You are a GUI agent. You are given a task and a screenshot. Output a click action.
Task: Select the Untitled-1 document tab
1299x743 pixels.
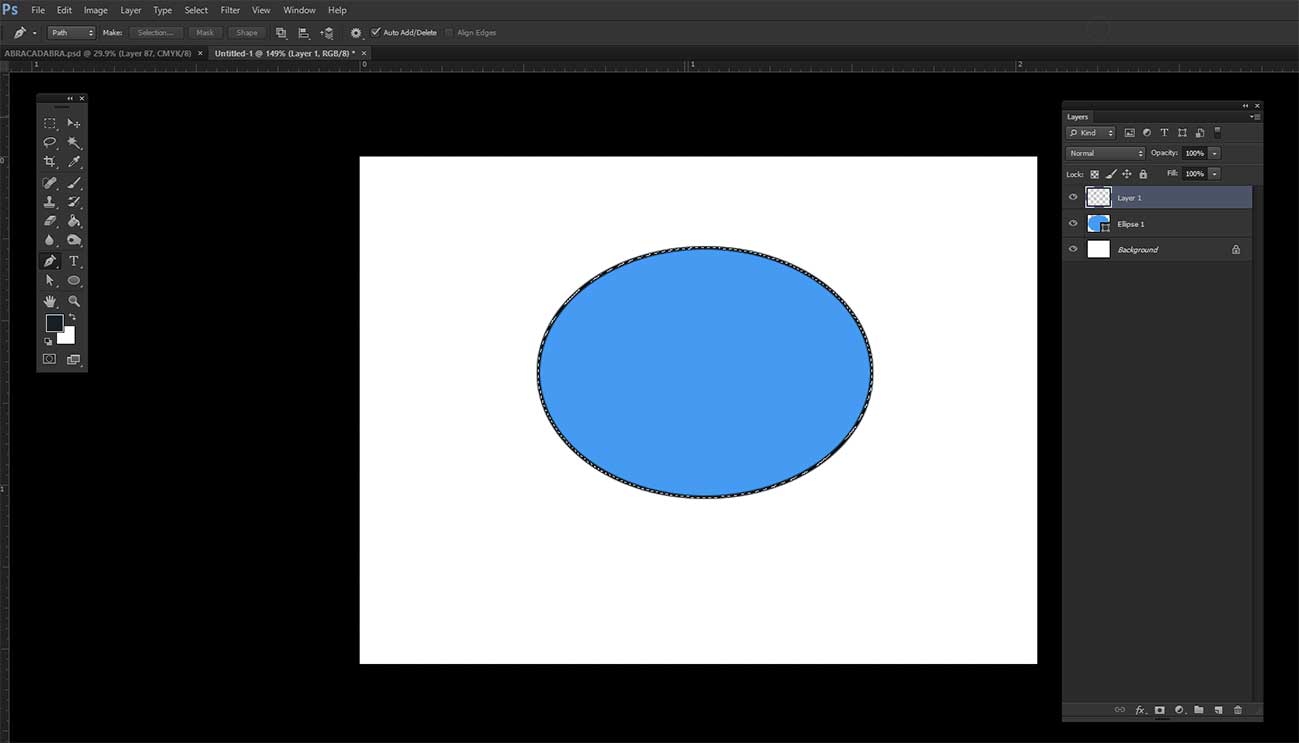(284, 53)
